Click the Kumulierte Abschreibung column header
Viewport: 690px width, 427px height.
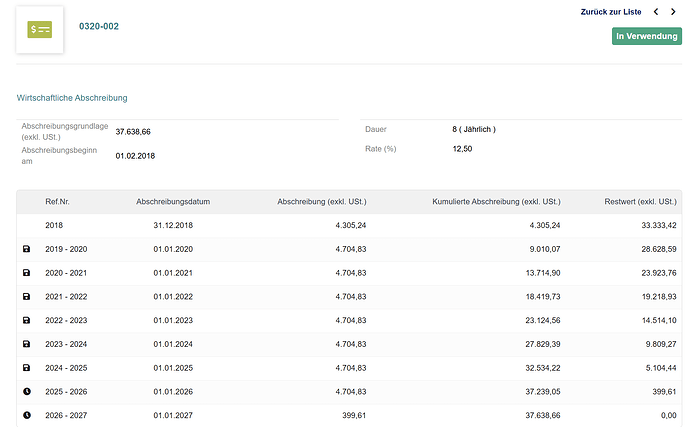pyautogui.click(x=496, y=202)
